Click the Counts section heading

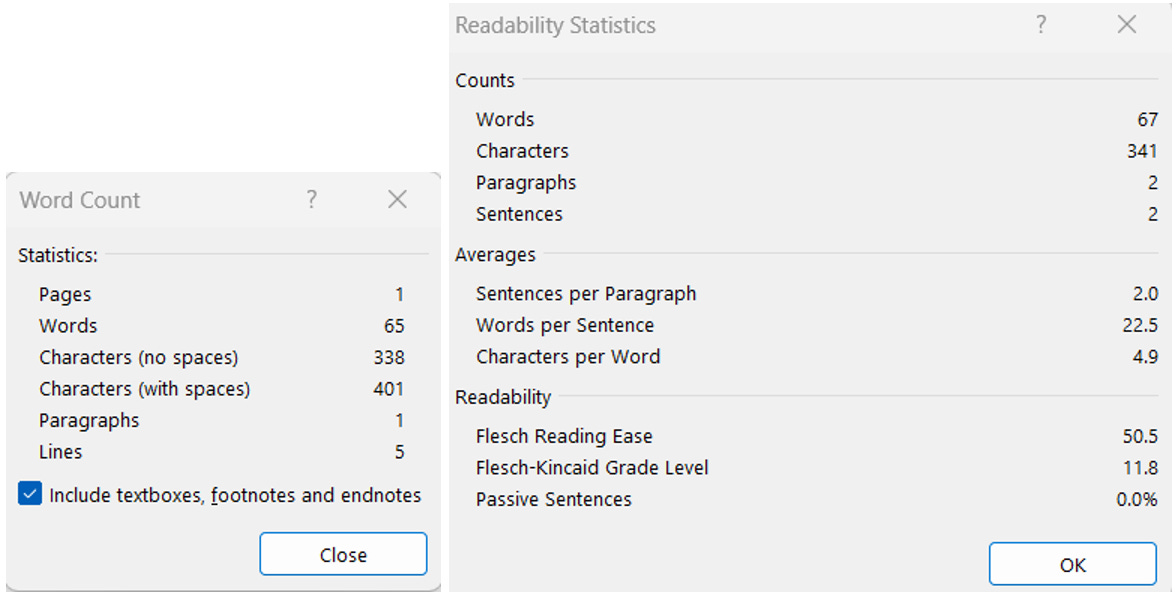point(484,81)
